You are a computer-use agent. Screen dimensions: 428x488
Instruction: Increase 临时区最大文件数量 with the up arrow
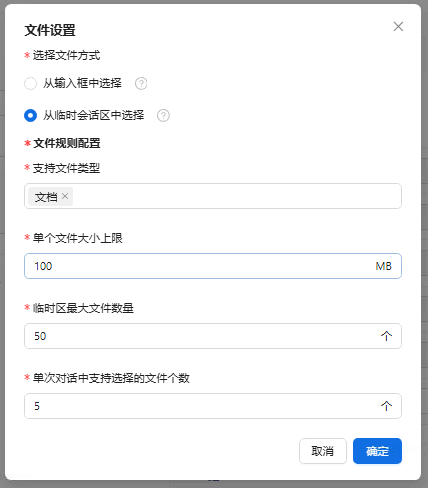(386, 336)
